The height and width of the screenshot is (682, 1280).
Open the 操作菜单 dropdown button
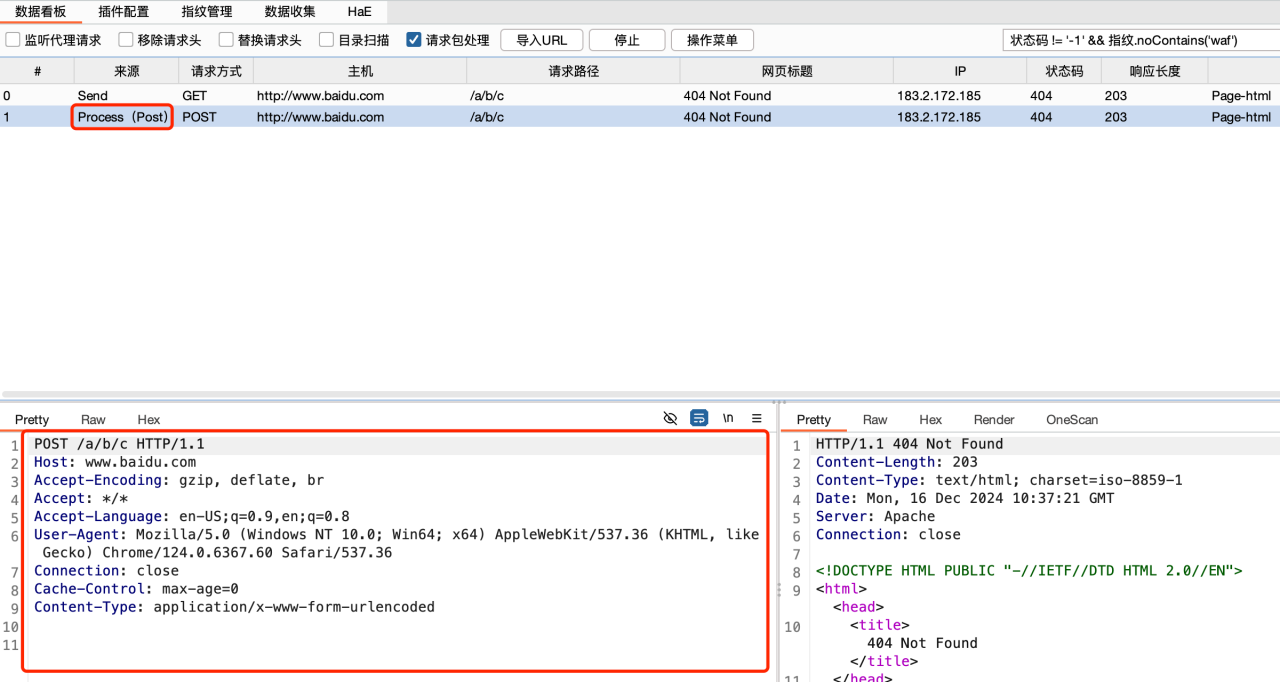click(712, 40)
